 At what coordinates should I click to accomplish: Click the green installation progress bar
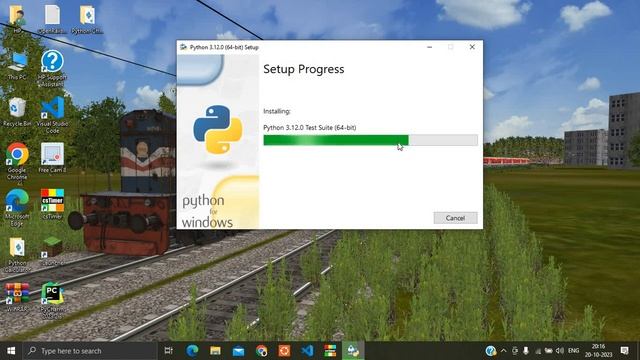(370, 140)
